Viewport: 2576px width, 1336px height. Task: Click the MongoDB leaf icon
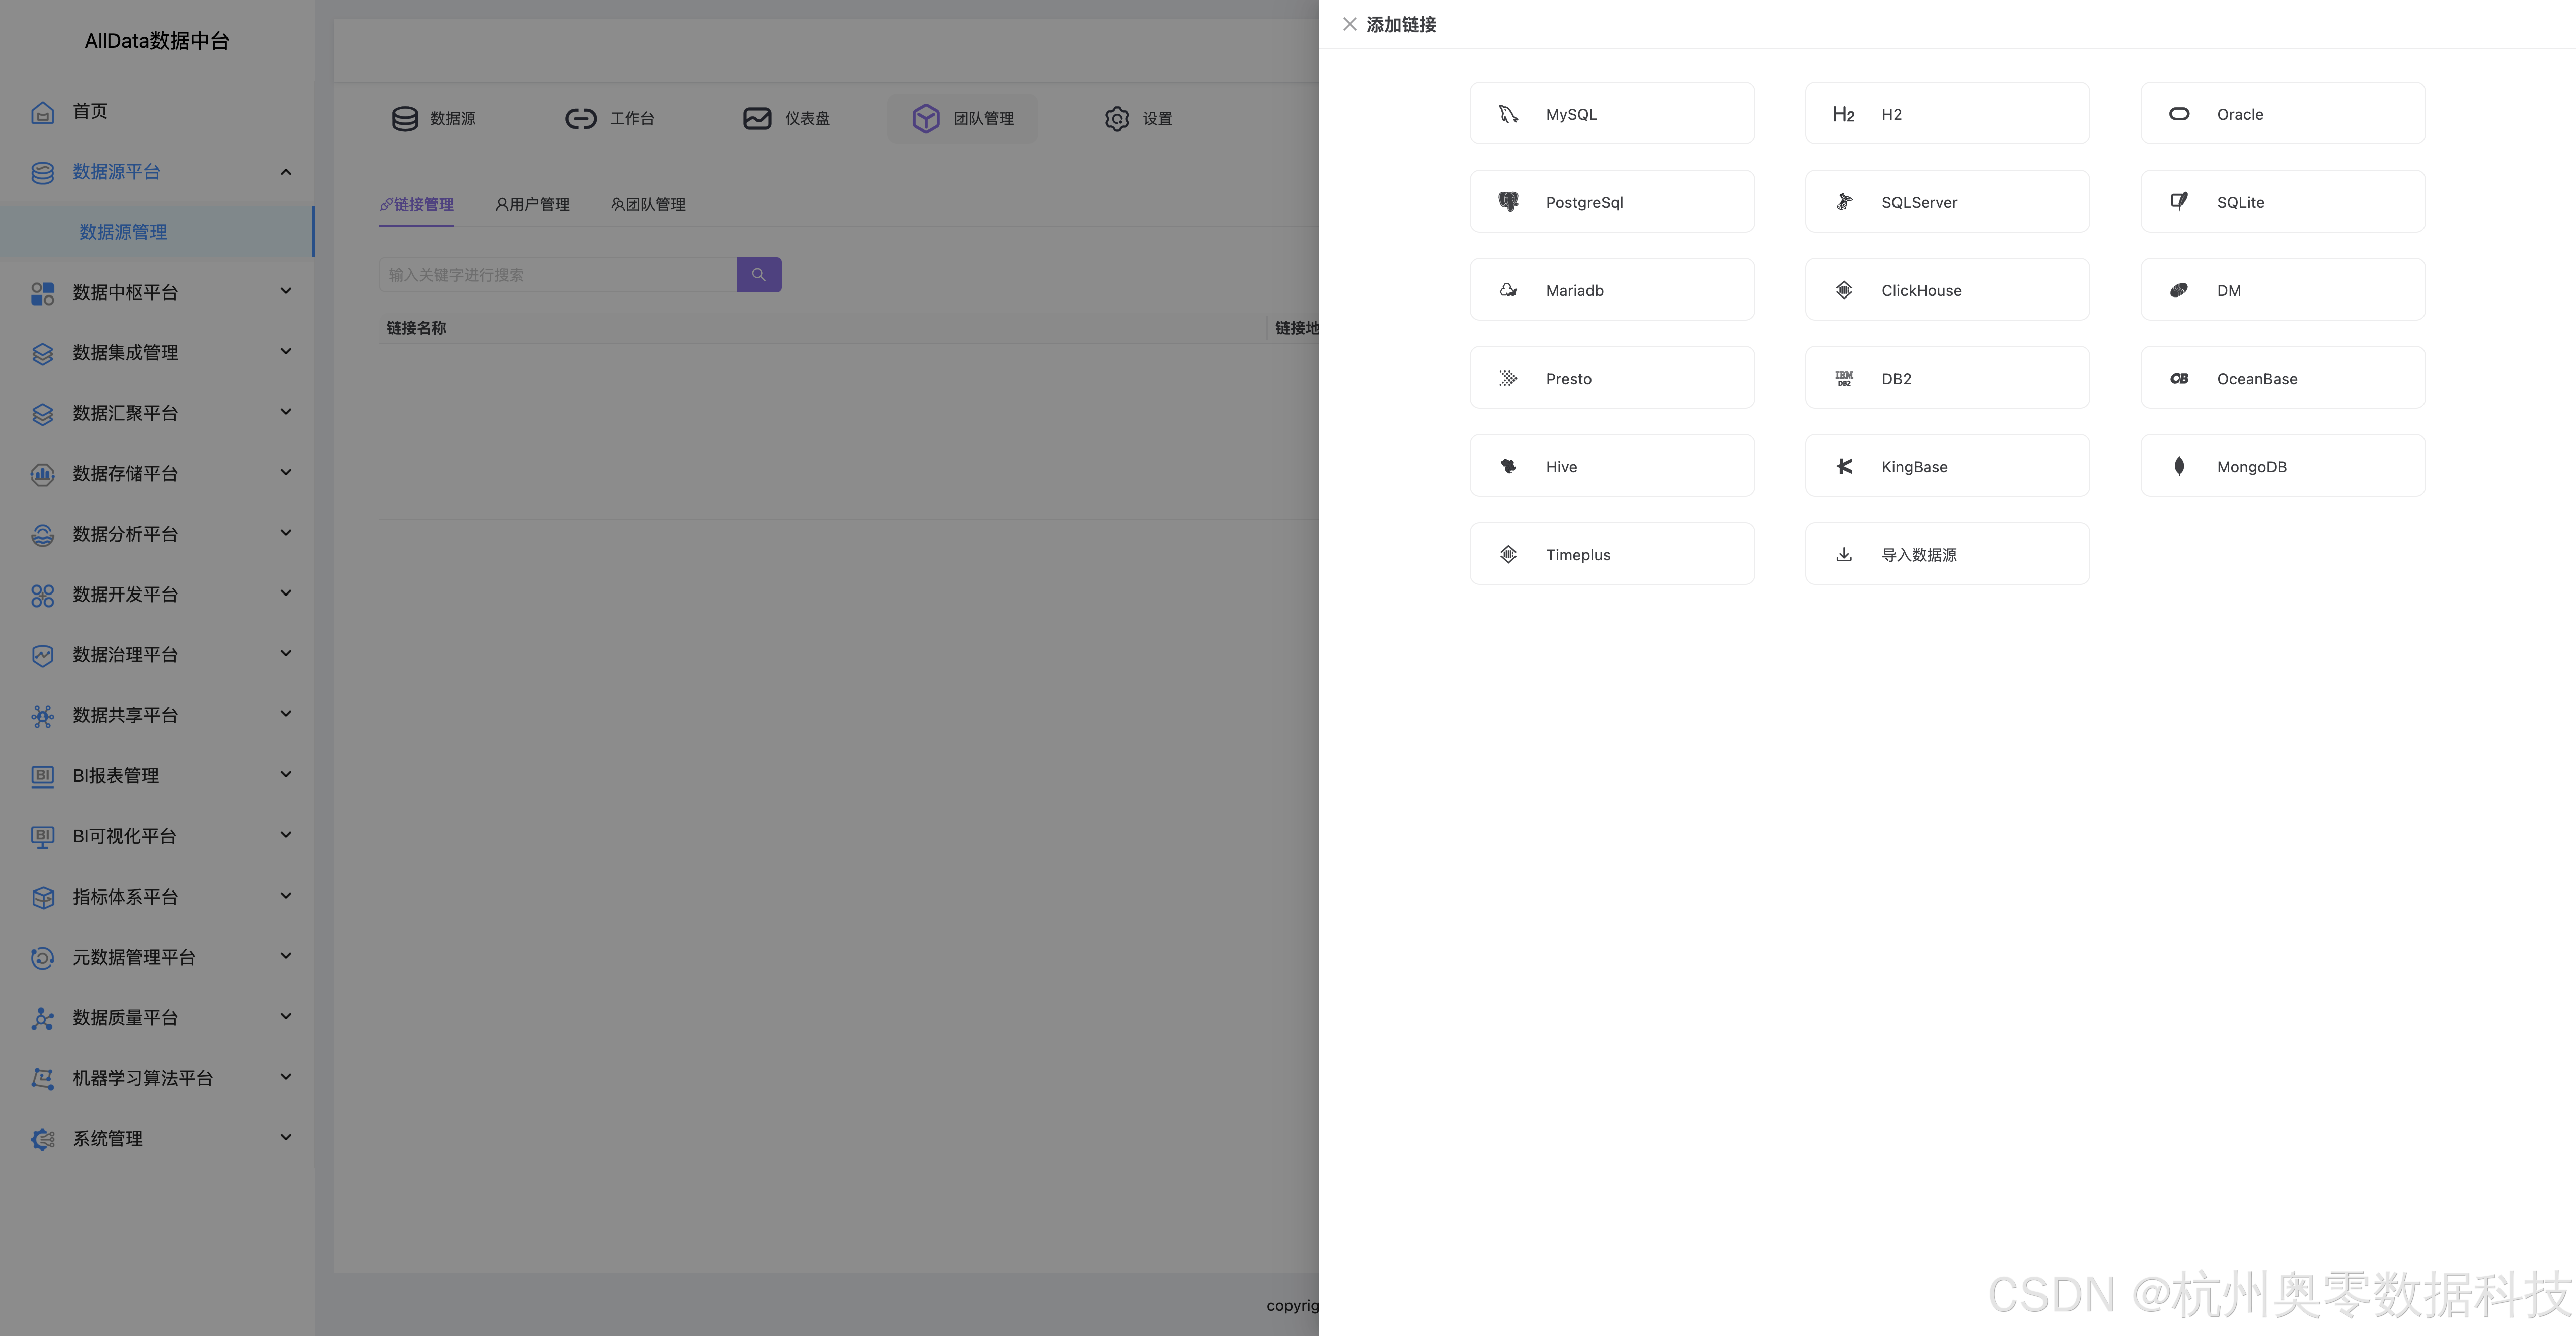(x=2179, y=466)
